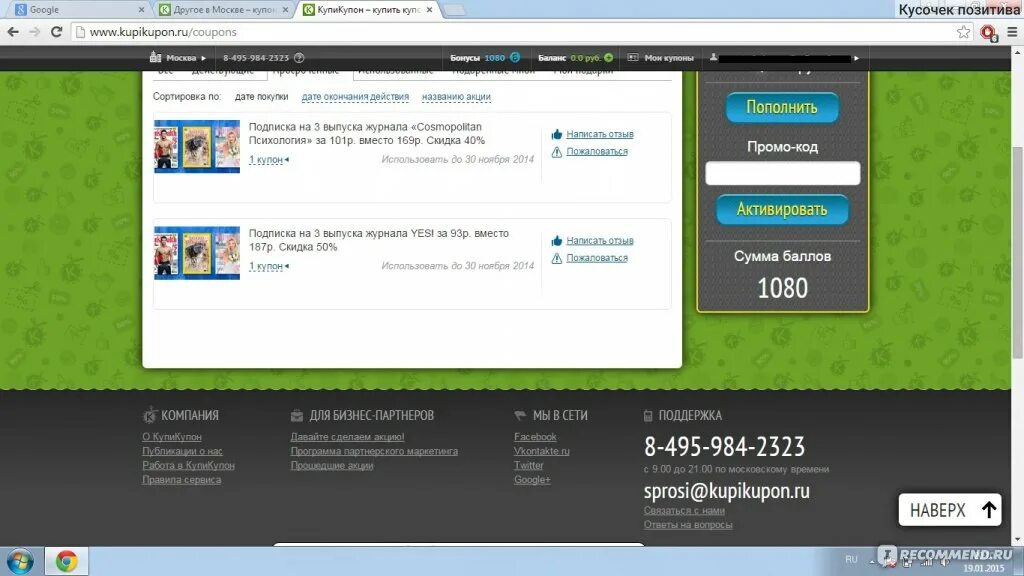Click the browser forward arrow
This screenshot has width=1024, height=576.
click(35, 32)
